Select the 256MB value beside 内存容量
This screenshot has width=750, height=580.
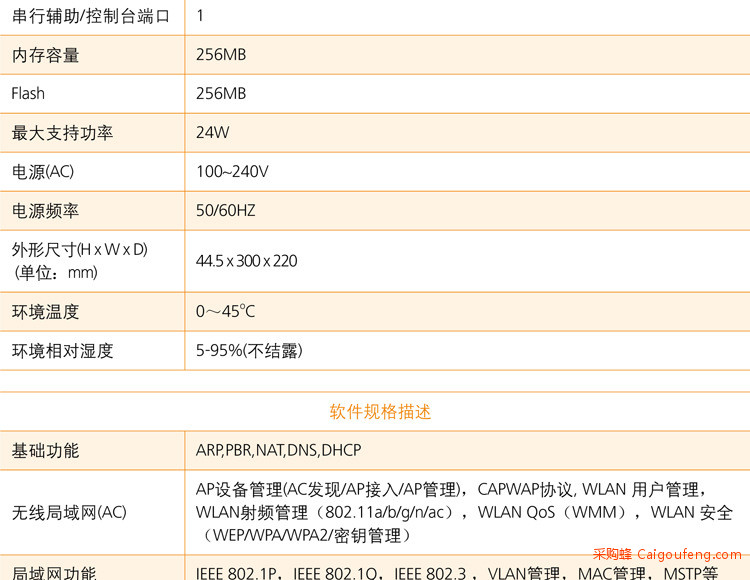(x=221, y=55)
